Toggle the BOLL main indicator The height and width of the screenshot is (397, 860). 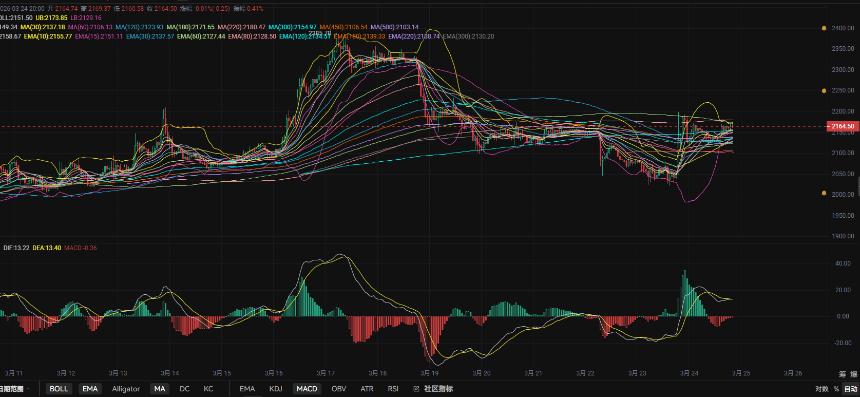click(59, 389)
